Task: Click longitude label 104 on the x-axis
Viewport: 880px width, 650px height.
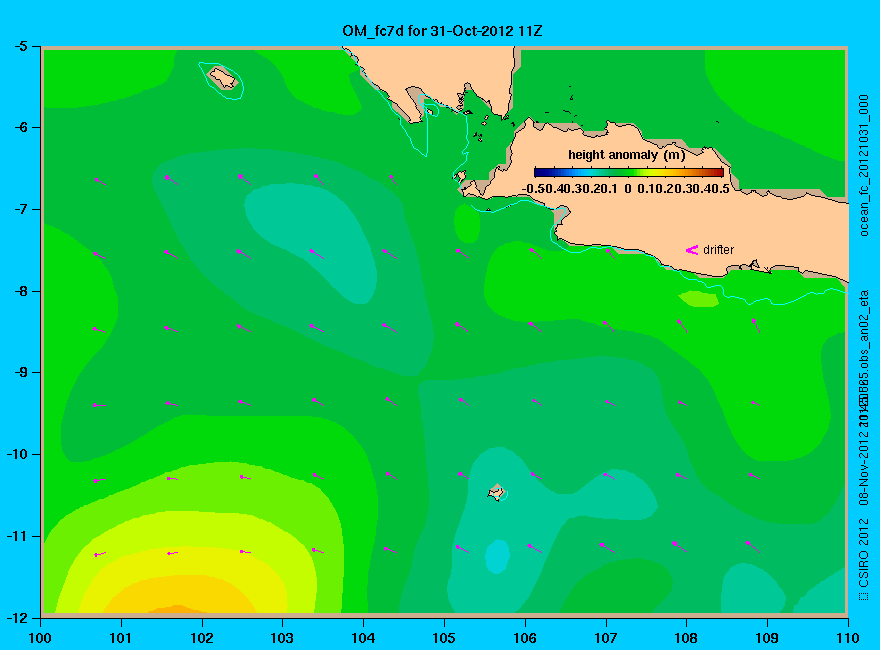Action: click(x=363, y=638)
